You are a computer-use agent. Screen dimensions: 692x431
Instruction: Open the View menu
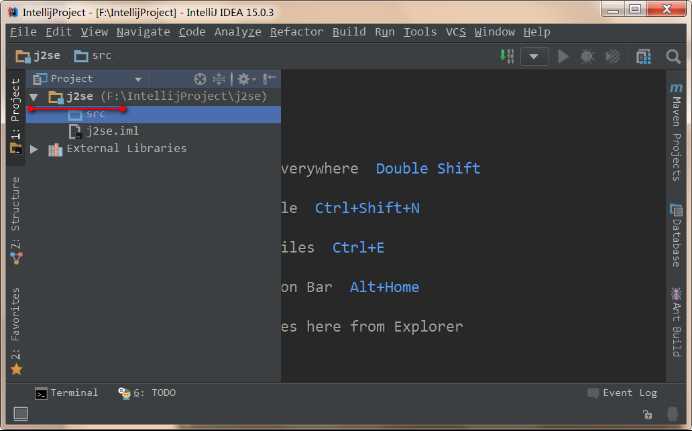94,32
